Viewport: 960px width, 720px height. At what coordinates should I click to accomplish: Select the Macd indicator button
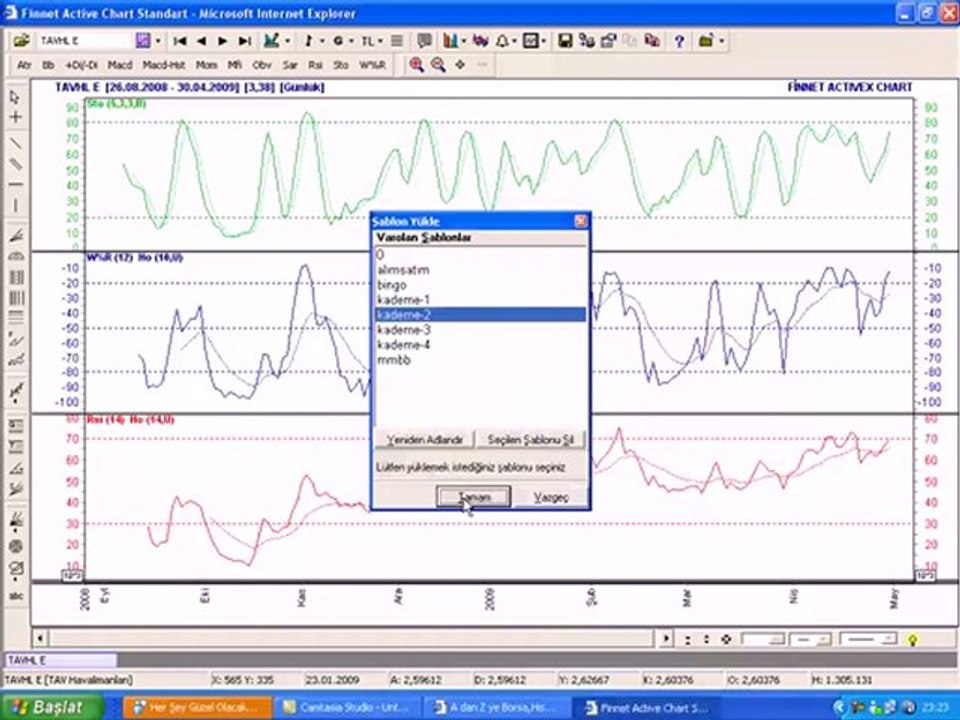point(120,65)
